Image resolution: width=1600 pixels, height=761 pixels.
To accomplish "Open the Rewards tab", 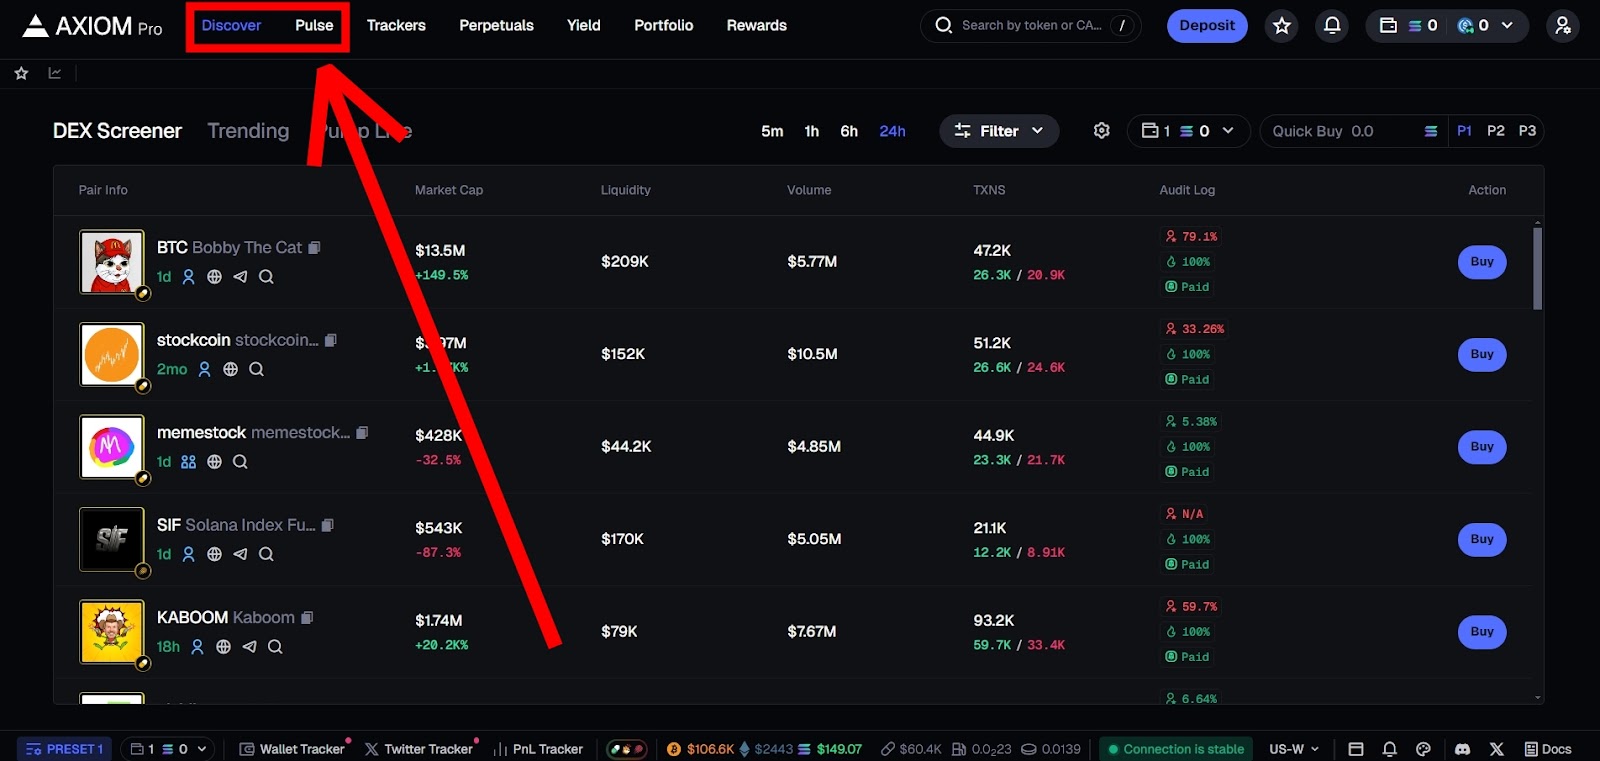I will [757, 26].
